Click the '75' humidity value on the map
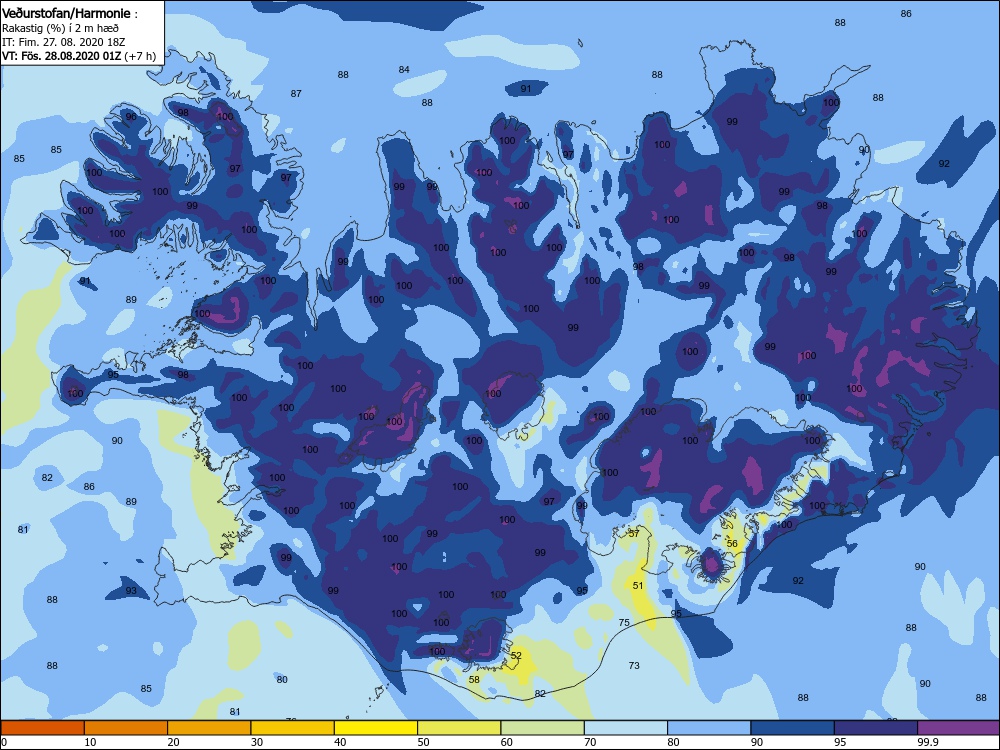Image resolution: width=1000 pixels, height=750 pixels. 624,622
